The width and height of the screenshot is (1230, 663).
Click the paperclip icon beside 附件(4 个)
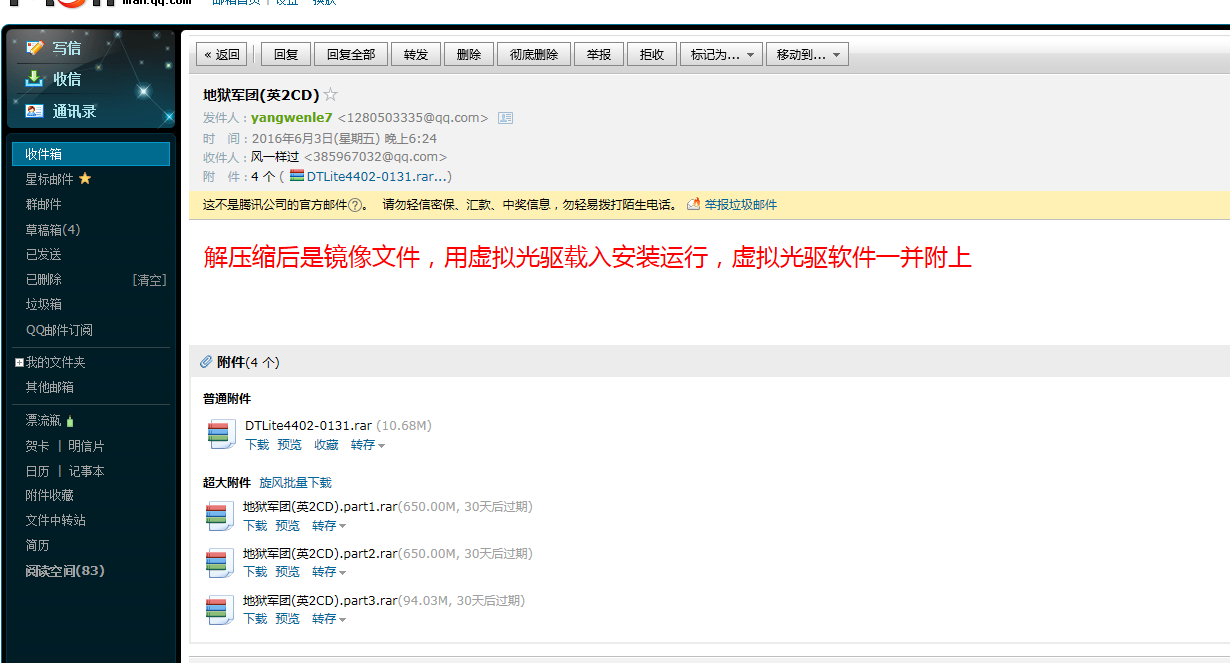(206, 362)
